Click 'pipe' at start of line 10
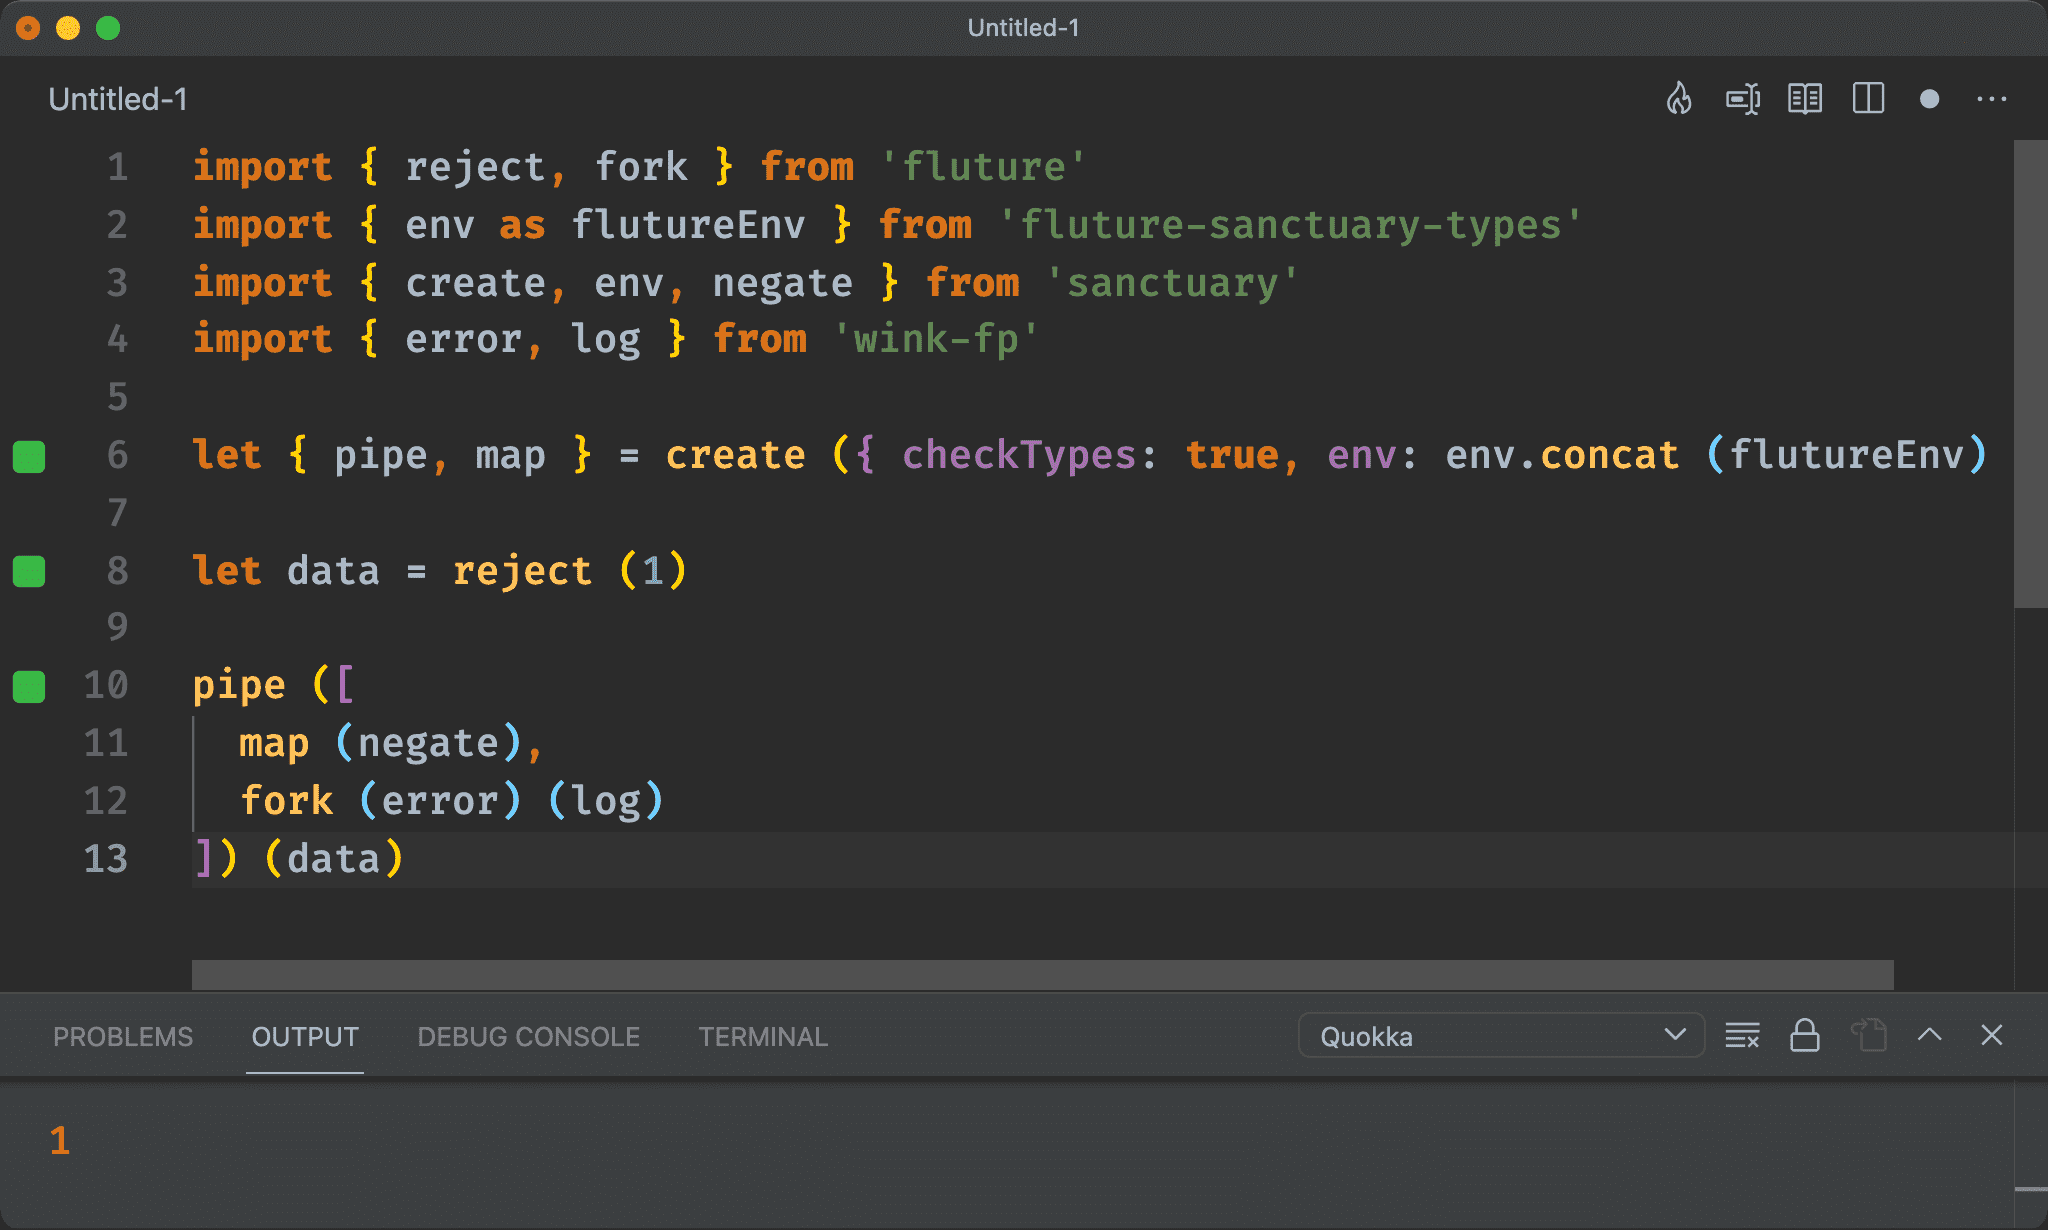This screenshot has width=2048, height=1230. click(x=239, y=687)
